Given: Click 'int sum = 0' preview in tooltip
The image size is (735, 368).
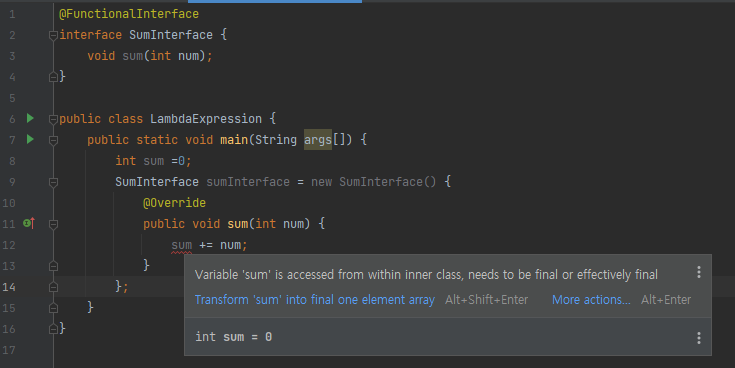Looking at the screenshot, I should click(233, 337).
